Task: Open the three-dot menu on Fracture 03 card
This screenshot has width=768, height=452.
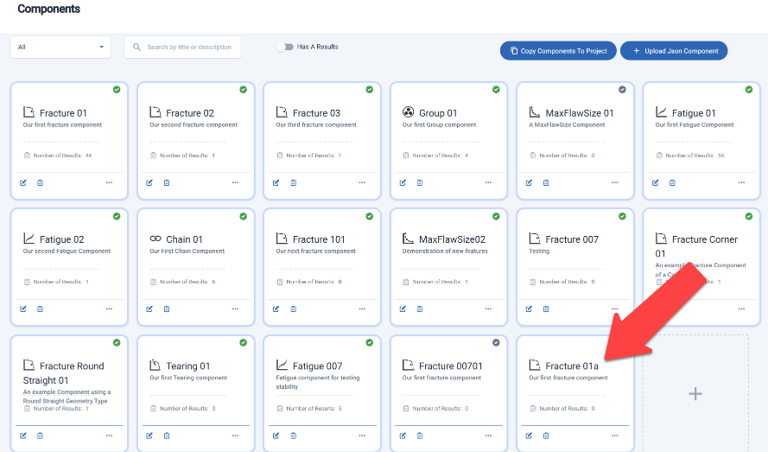Action: click(x=362, y=182)
